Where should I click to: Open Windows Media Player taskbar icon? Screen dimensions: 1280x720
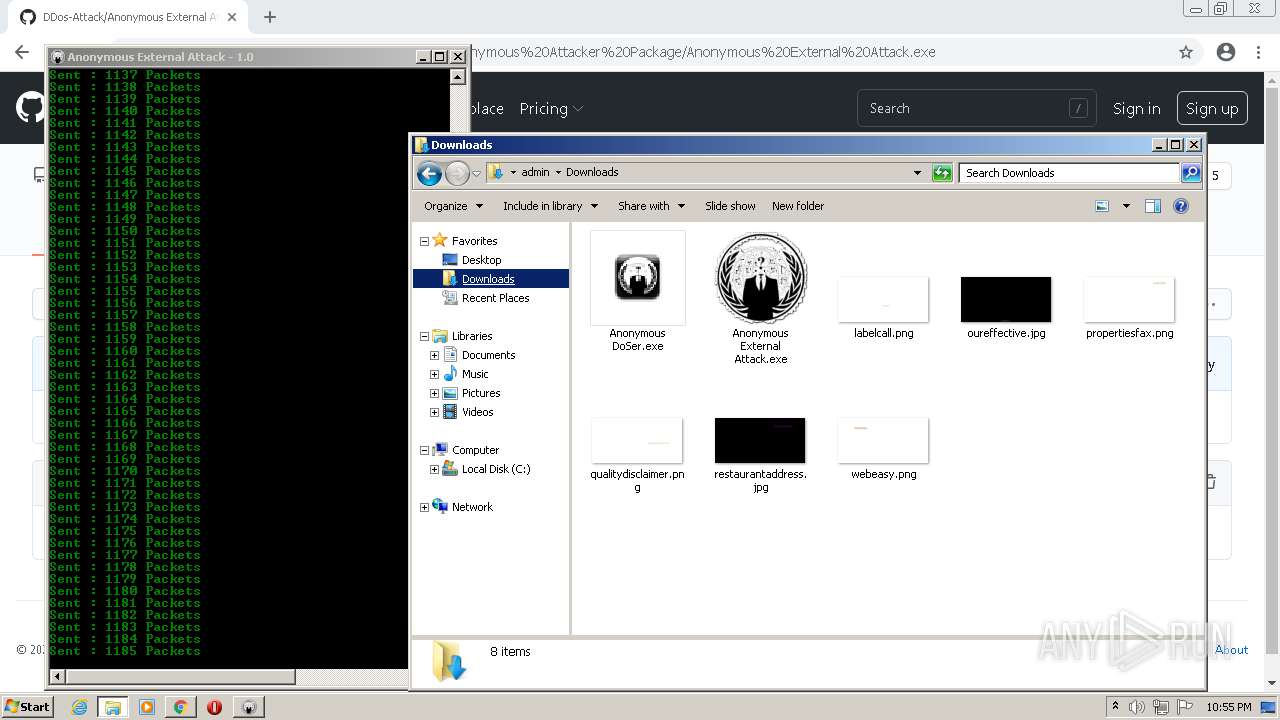click(147, 707)
